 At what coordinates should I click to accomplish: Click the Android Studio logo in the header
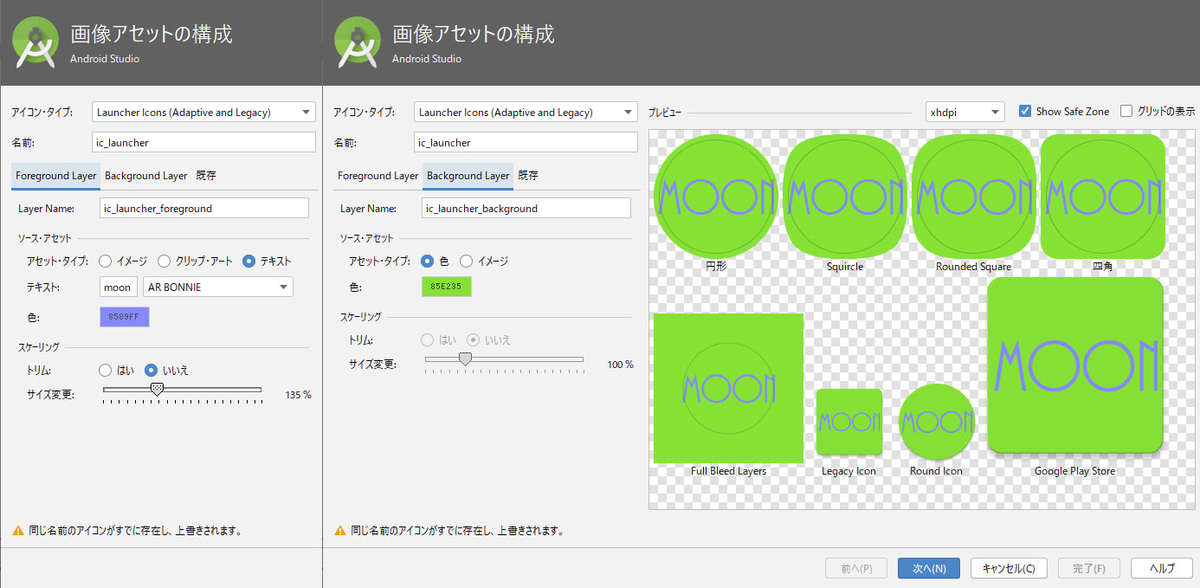tap(36, 42)
